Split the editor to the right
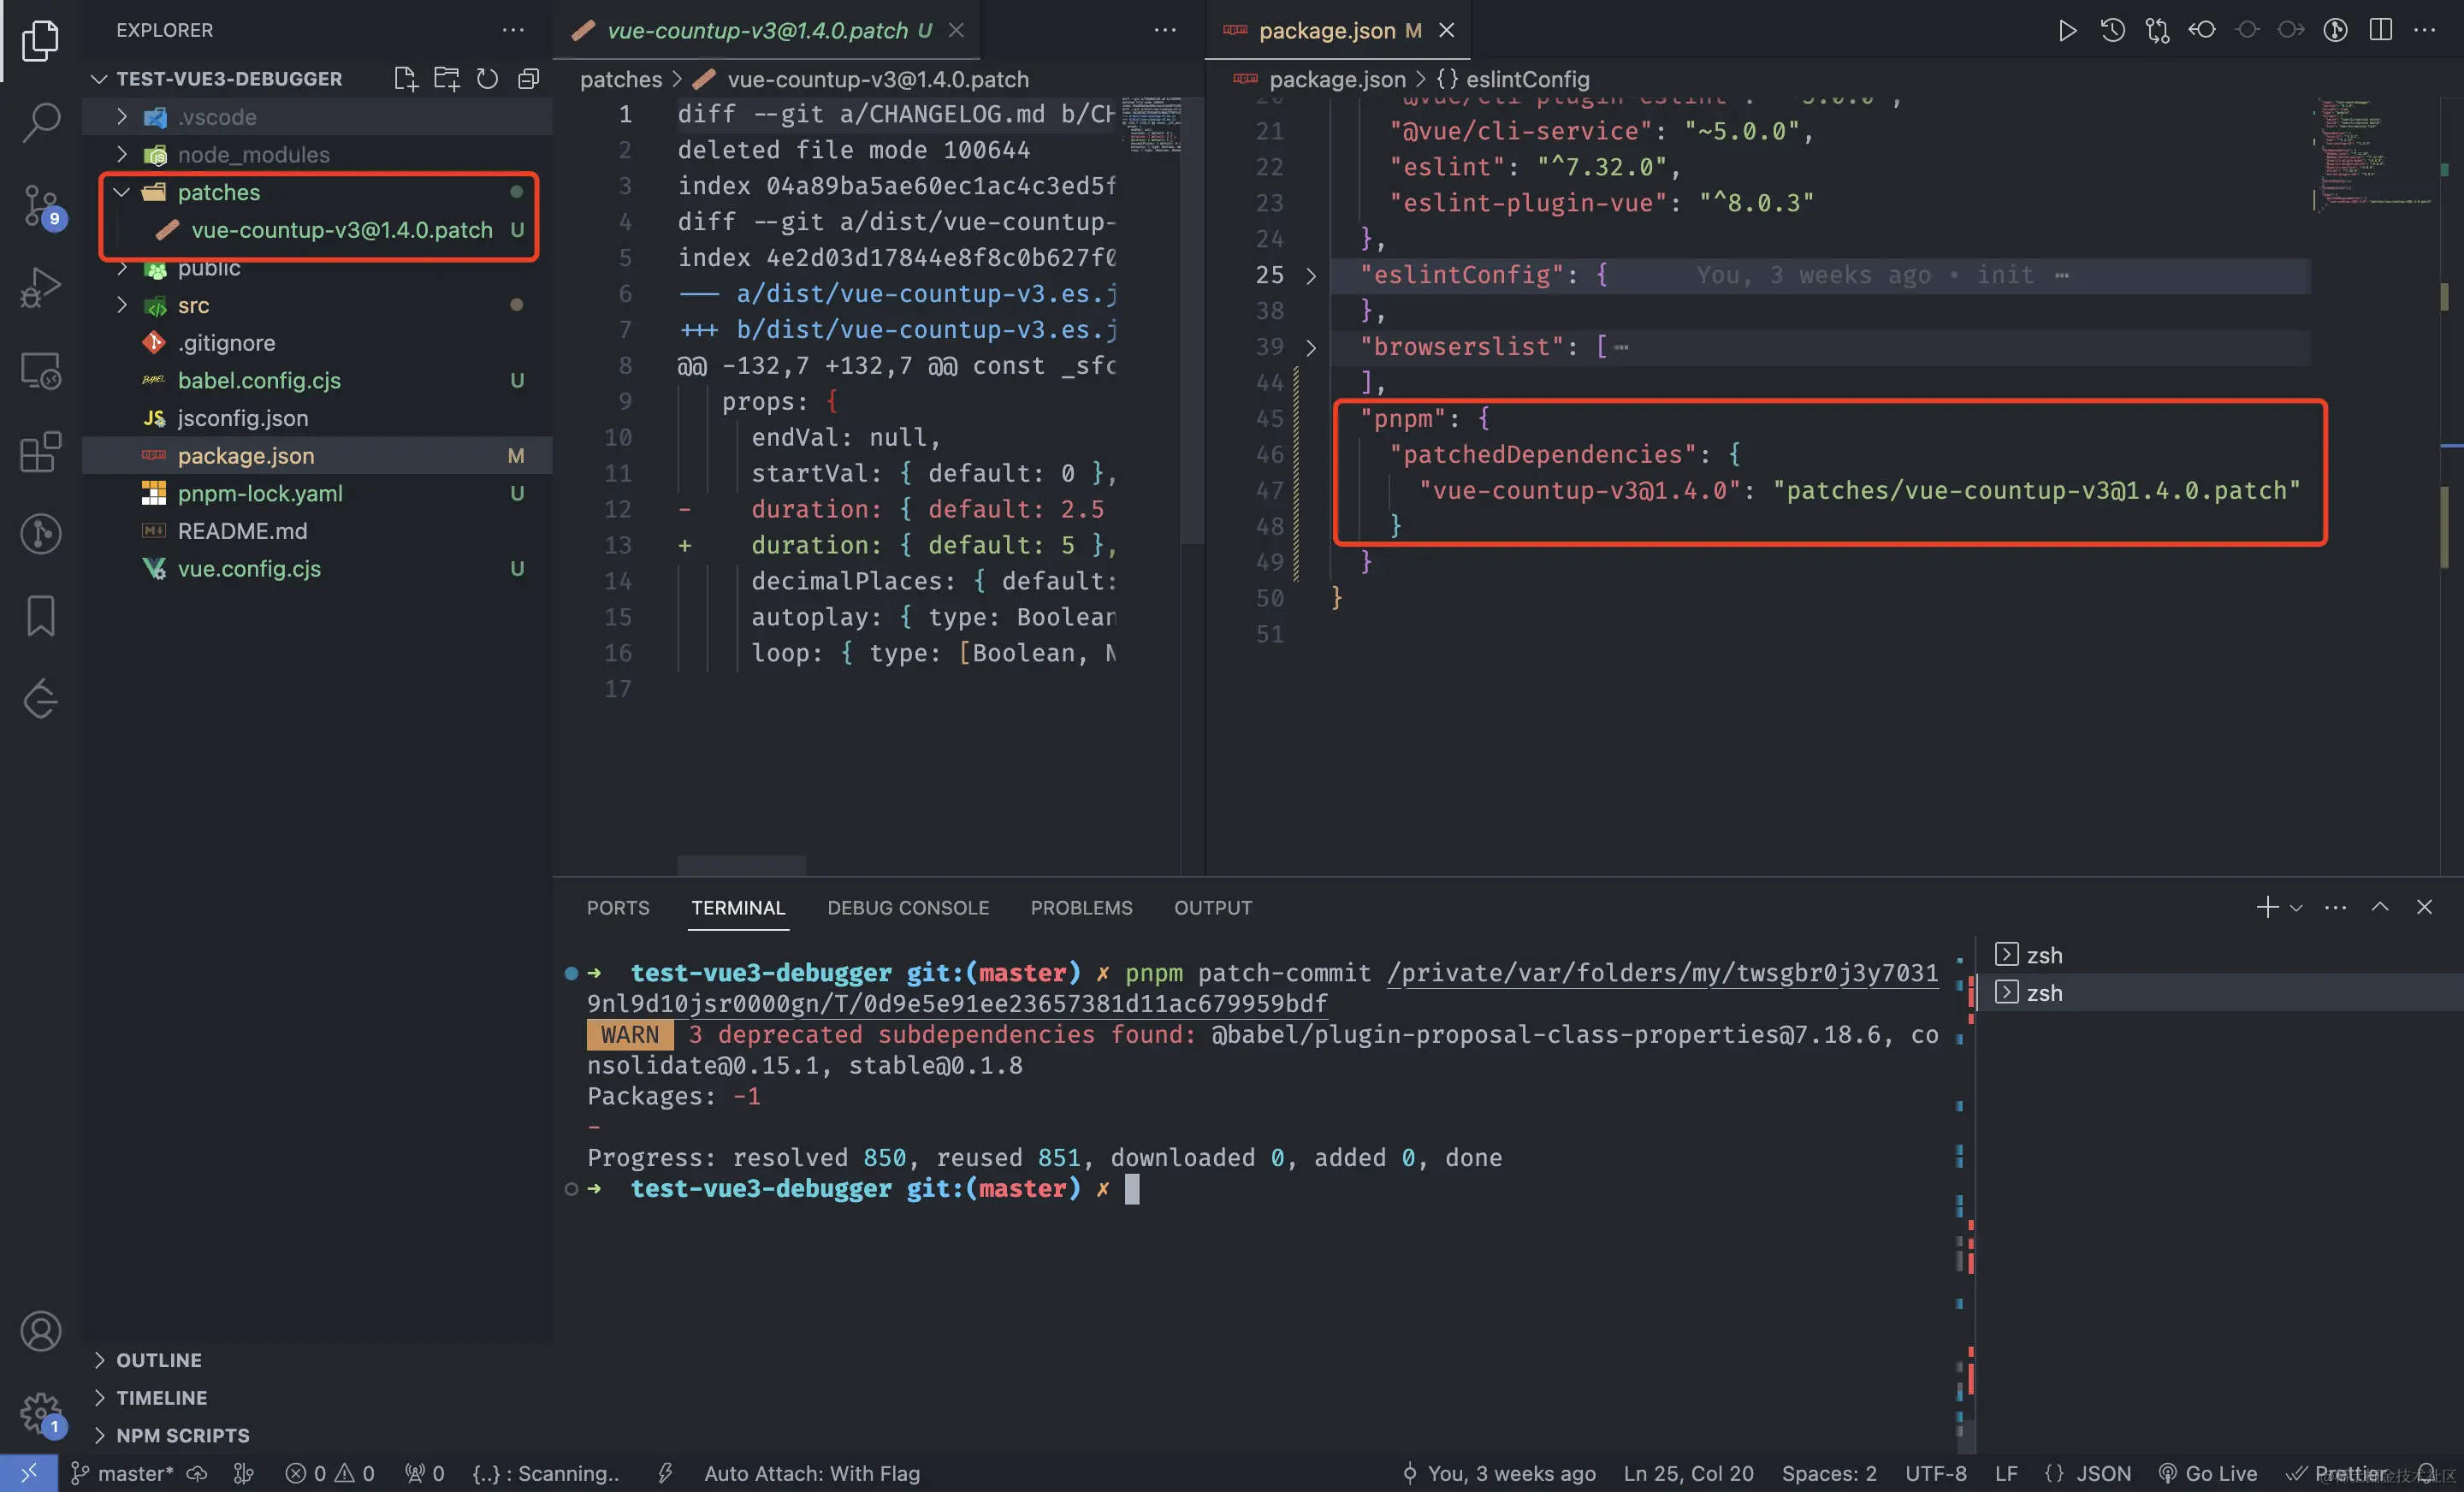The image size is (2464, 1492). tap(2380, 30)
